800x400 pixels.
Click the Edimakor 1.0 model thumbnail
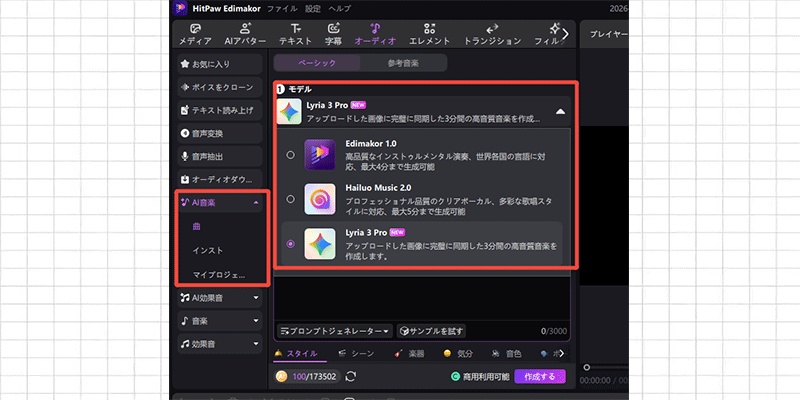(320, 155)
